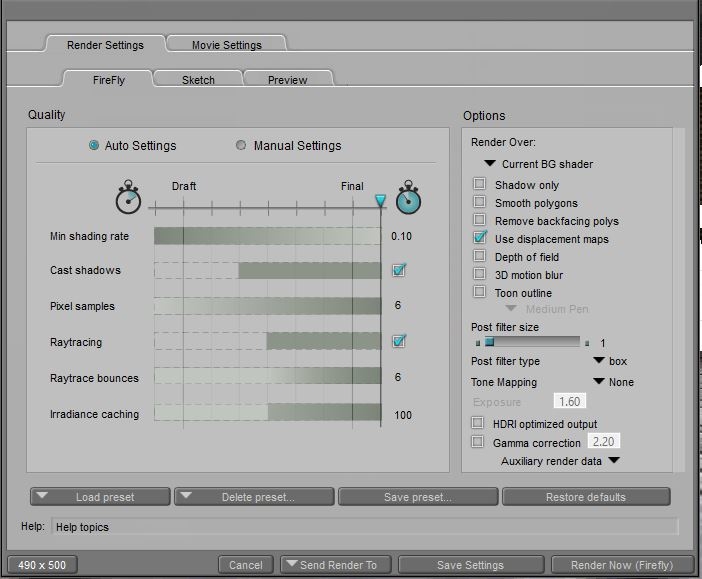Click the Restore defaults button
The height and width of the screenshot is (579, 702).
pyautogui.click(x=585, y=497)
